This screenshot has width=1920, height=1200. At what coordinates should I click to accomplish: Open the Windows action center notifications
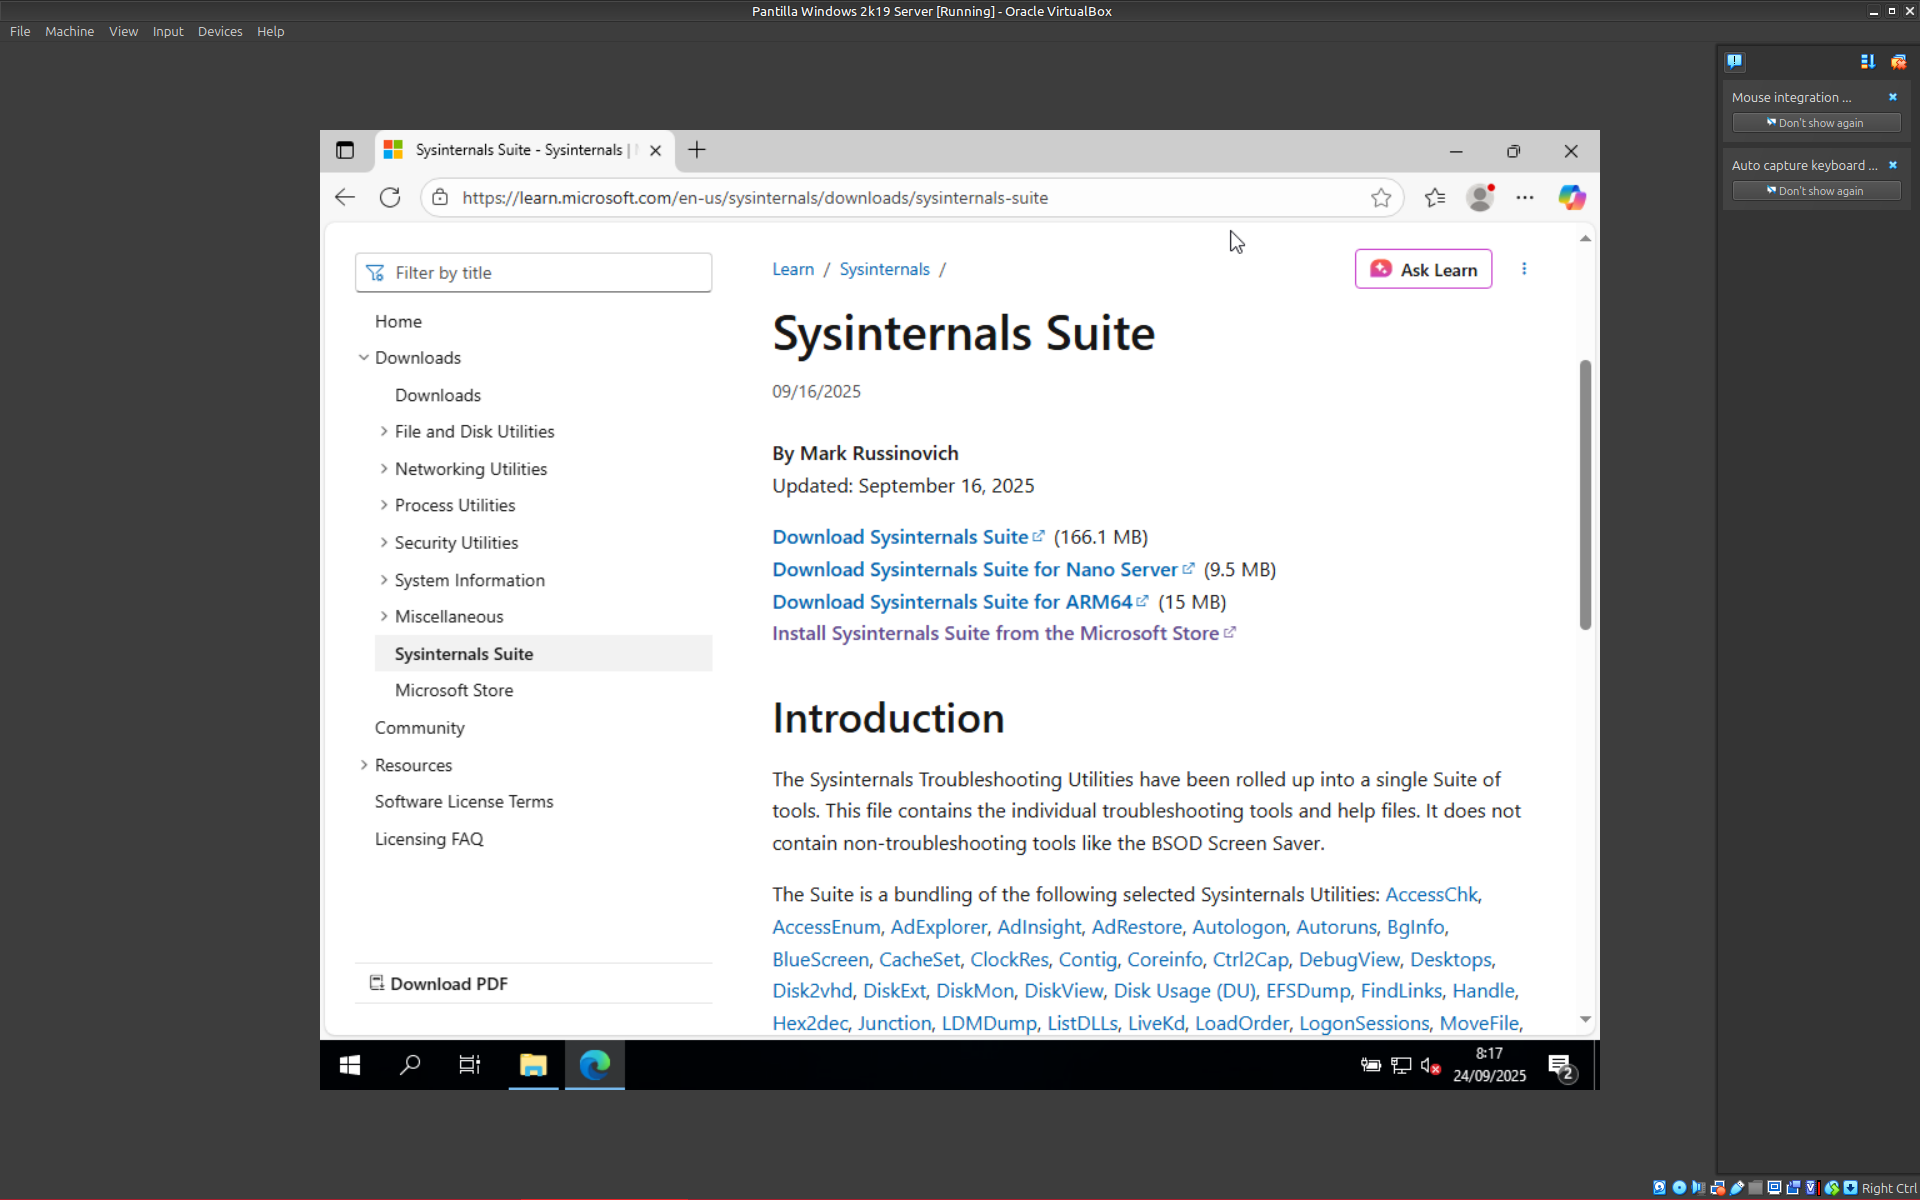pos(1560,1066)
